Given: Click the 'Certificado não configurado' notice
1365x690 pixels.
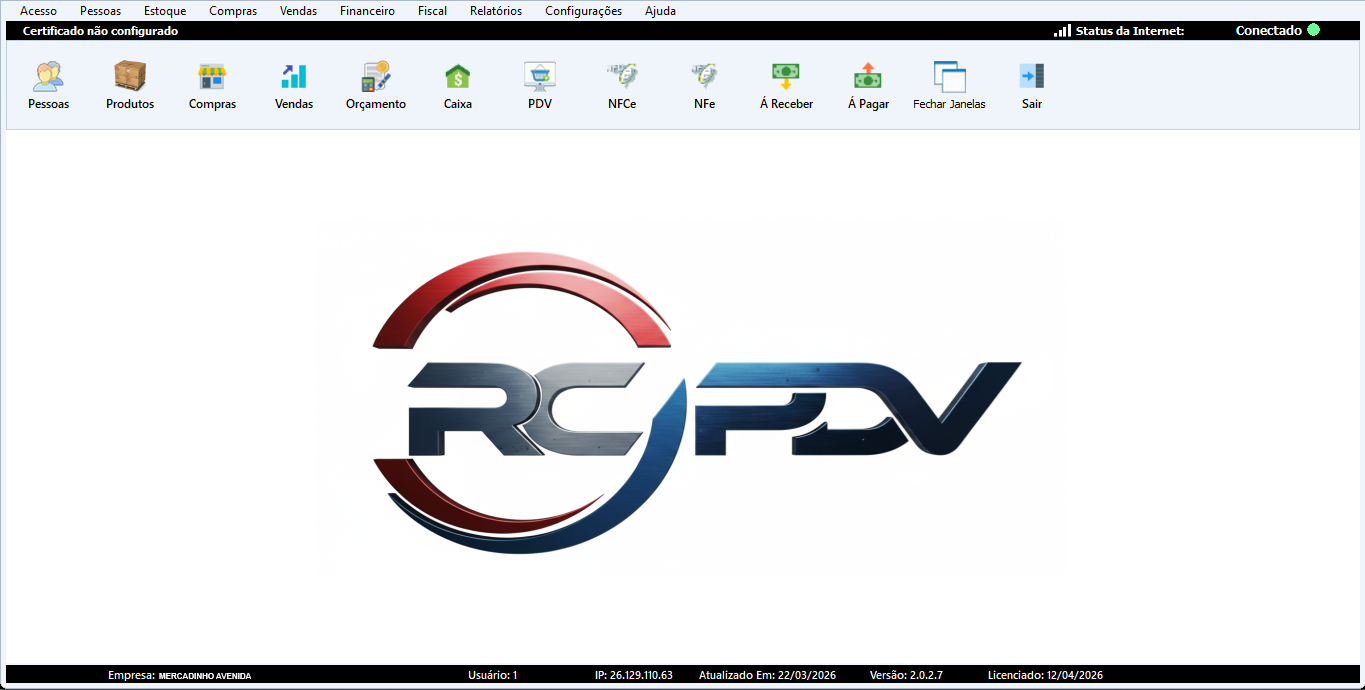Looking at the screenshot, I should (x=100, y=31).
